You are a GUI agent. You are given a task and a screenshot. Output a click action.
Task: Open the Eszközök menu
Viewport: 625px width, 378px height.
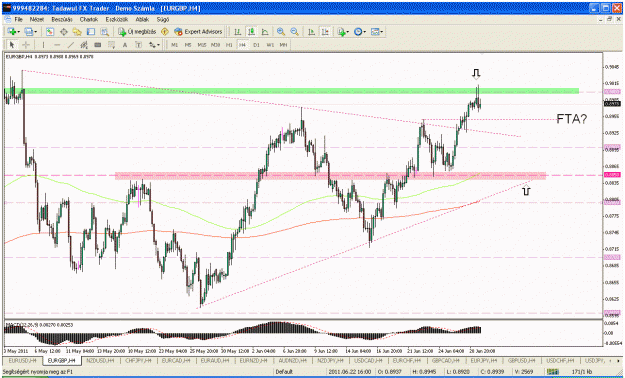[117, 19]
